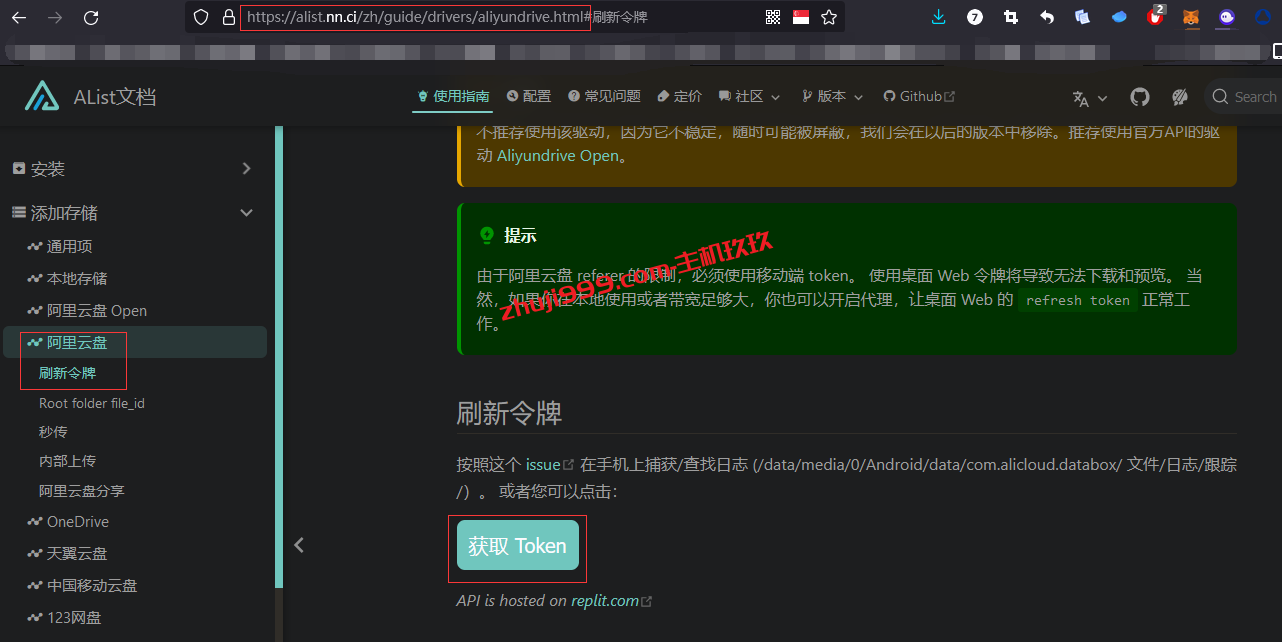Jump to 阿里云盘分享 sidebar heading
Image resolution: width=1282 pixels, height=642 pixels.
pyautogui.click(x=82, y=491)
